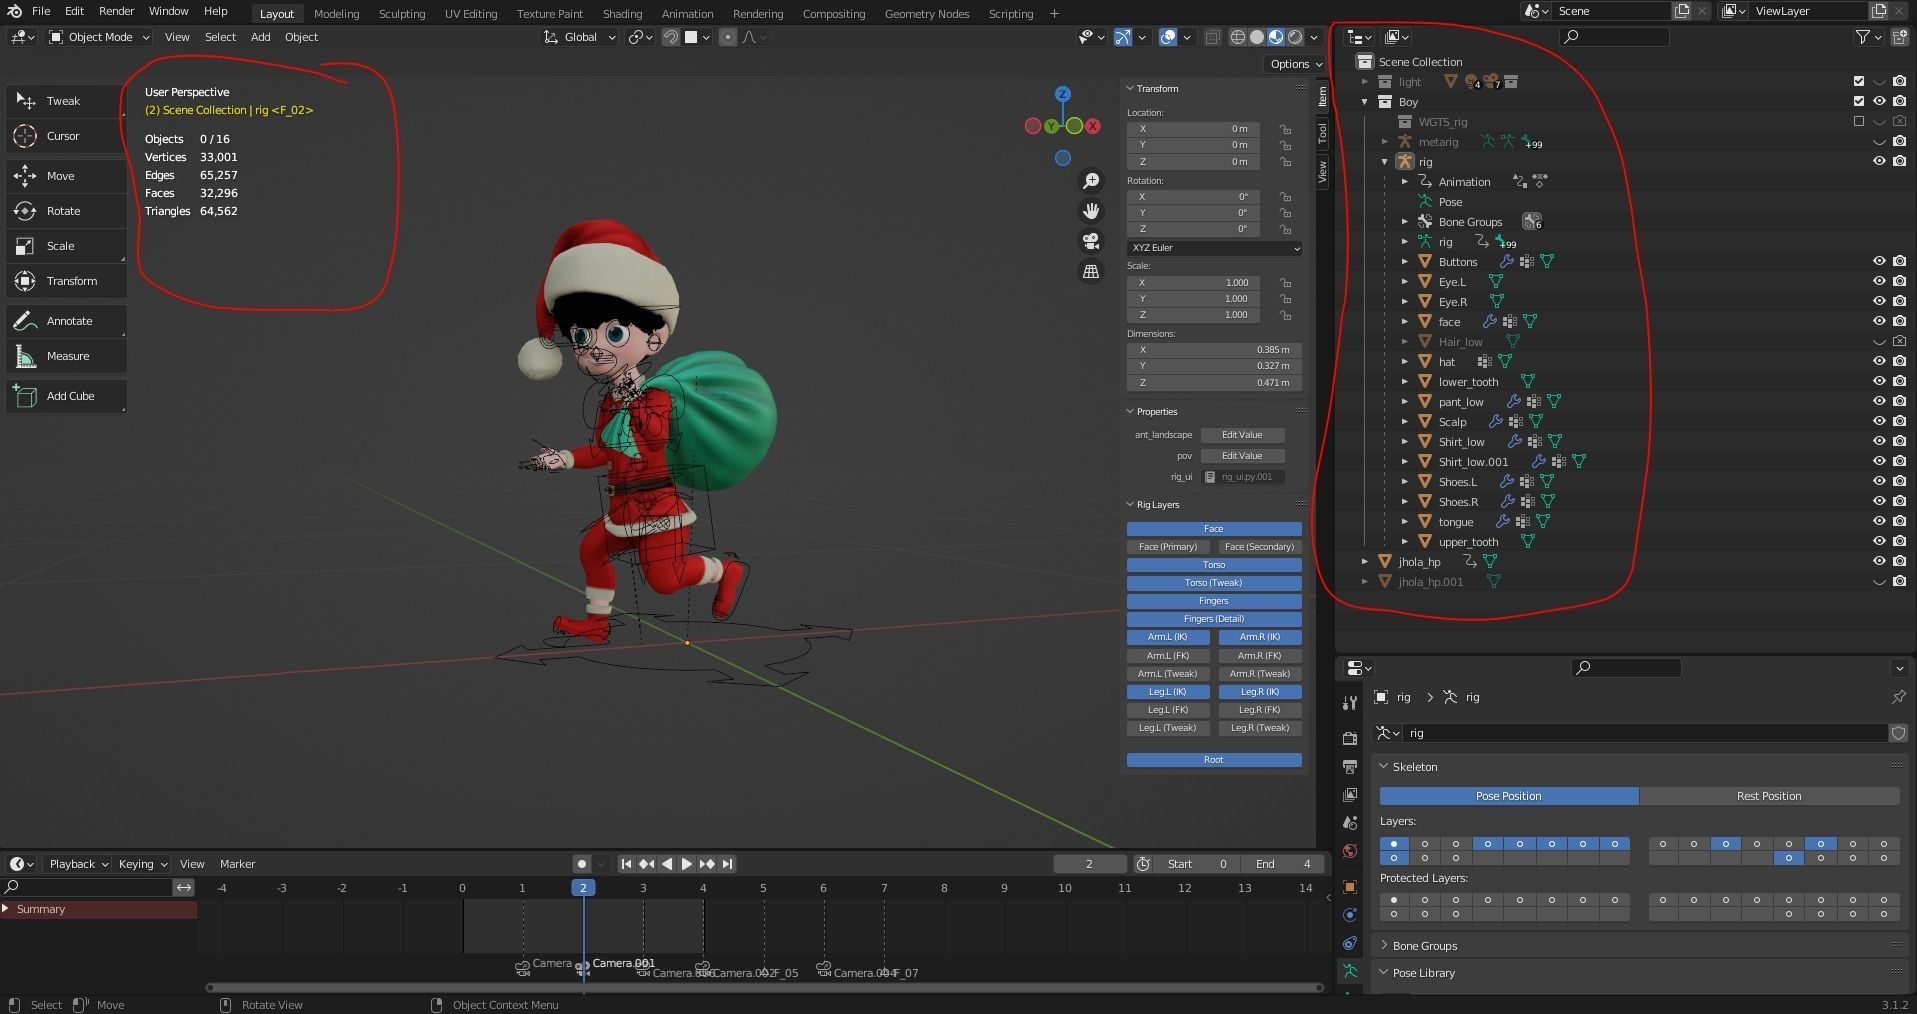Screen dimensions: 1917x1014
Task: Choose the Add Cube tool
Action: pos(66,396)
